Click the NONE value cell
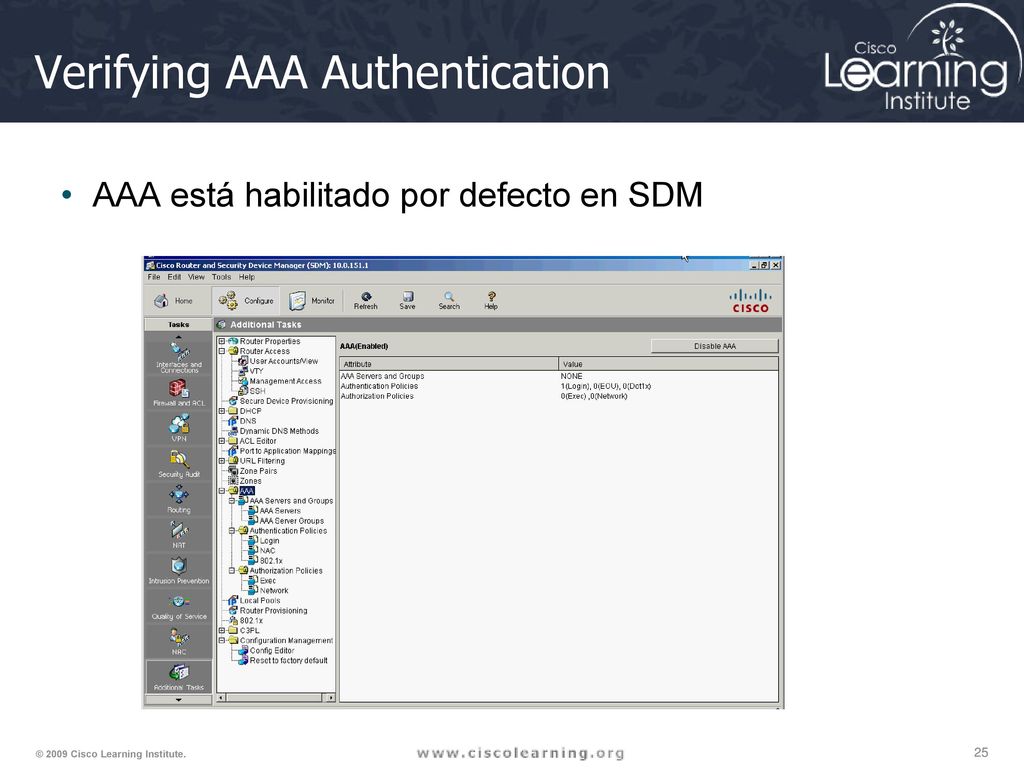1024x768 pixels. point(571,376)
